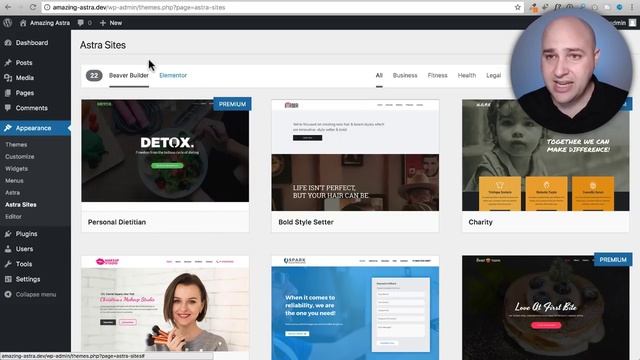Open the Amazing Astra home icon

pos(23,23)
